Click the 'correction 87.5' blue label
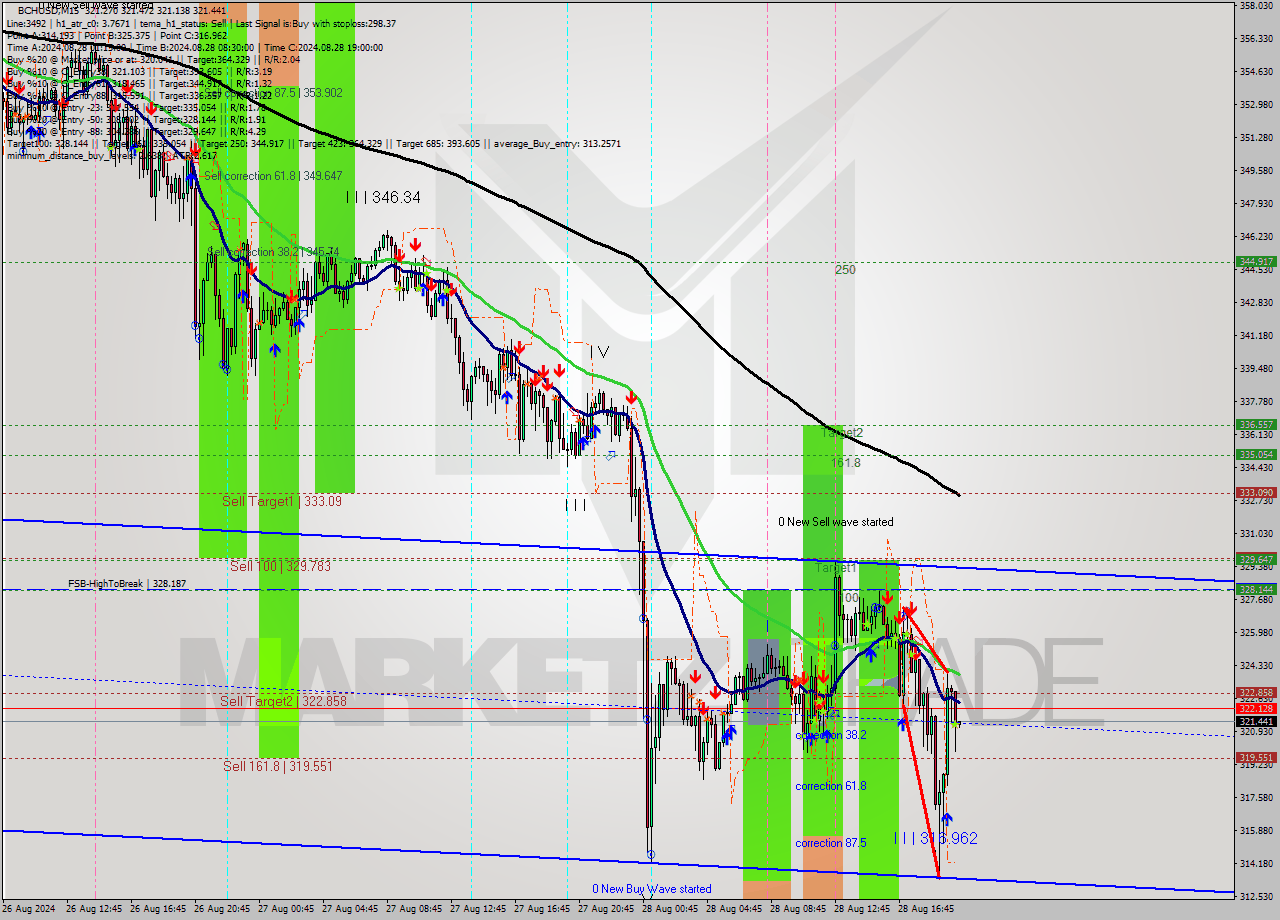The width and height of the screenshot is (1280, 920). 831,843
